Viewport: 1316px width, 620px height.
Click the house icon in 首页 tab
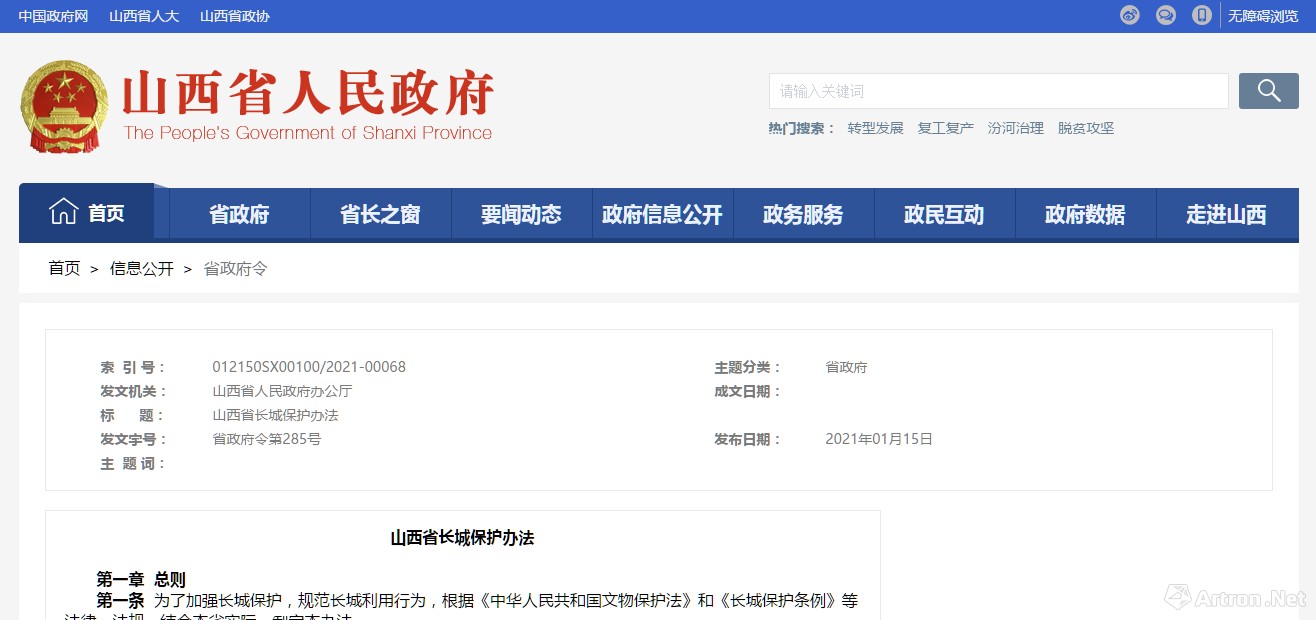click(x=64, y=212)
